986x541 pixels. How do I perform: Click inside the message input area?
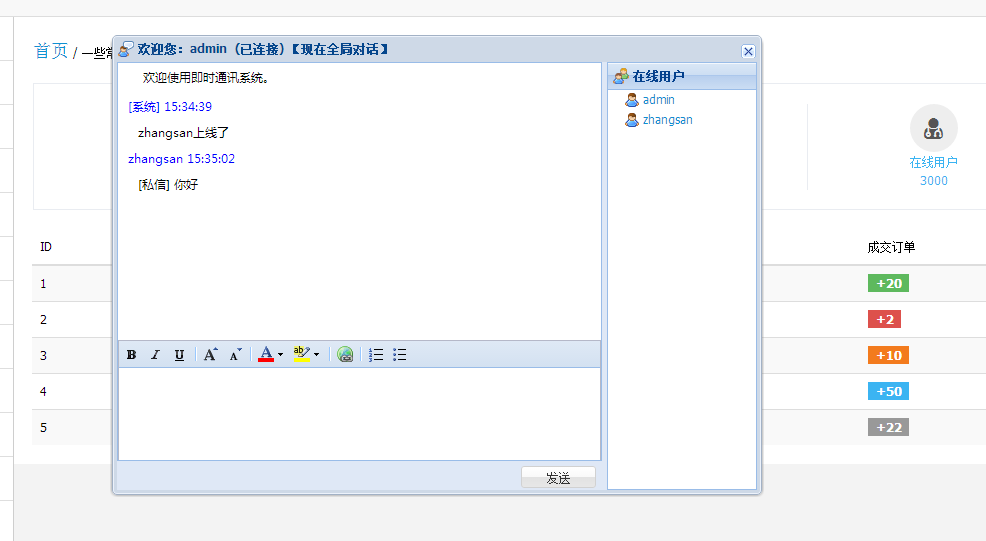[x=360, y=414]
